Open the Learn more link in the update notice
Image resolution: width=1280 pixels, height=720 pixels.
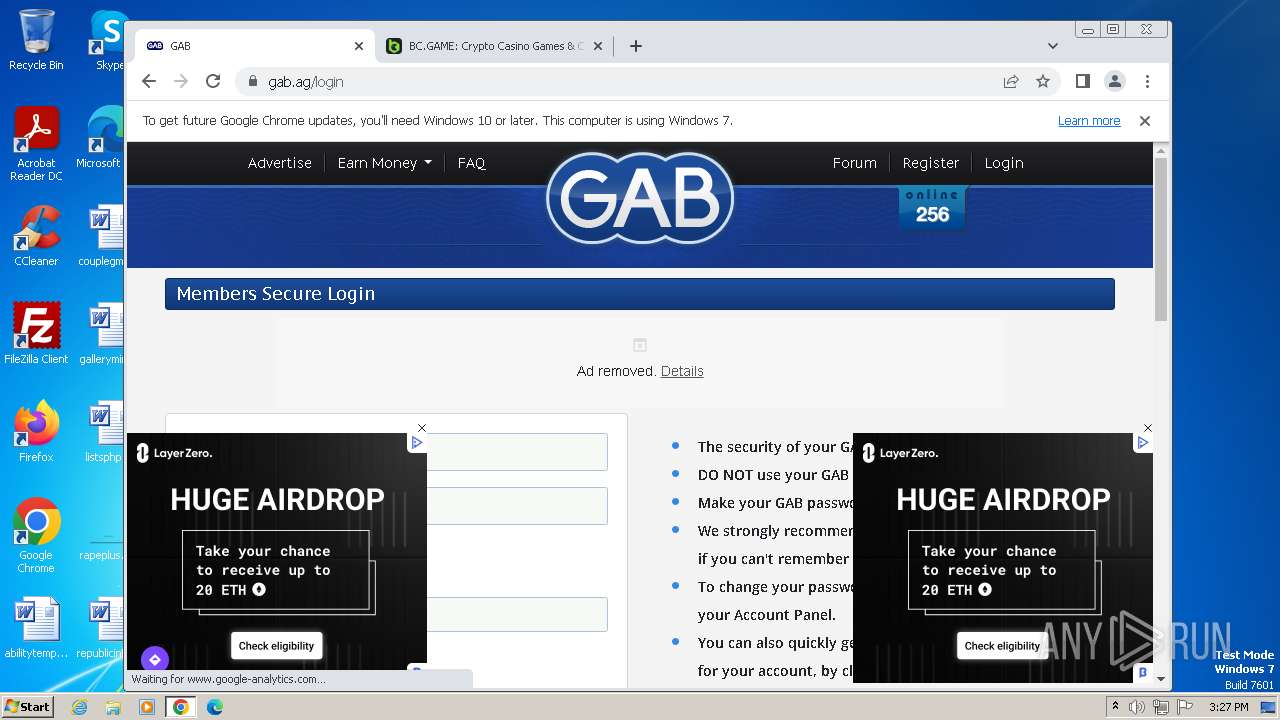(x=1089, y=121)
